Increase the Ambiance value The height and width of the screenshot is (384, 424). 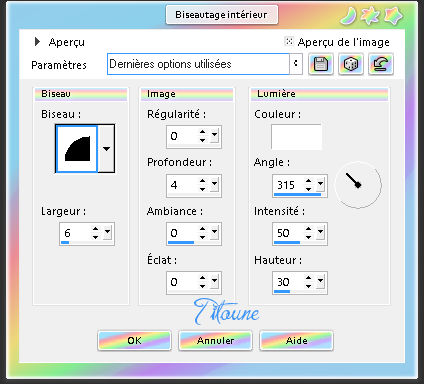pos(203,229)
